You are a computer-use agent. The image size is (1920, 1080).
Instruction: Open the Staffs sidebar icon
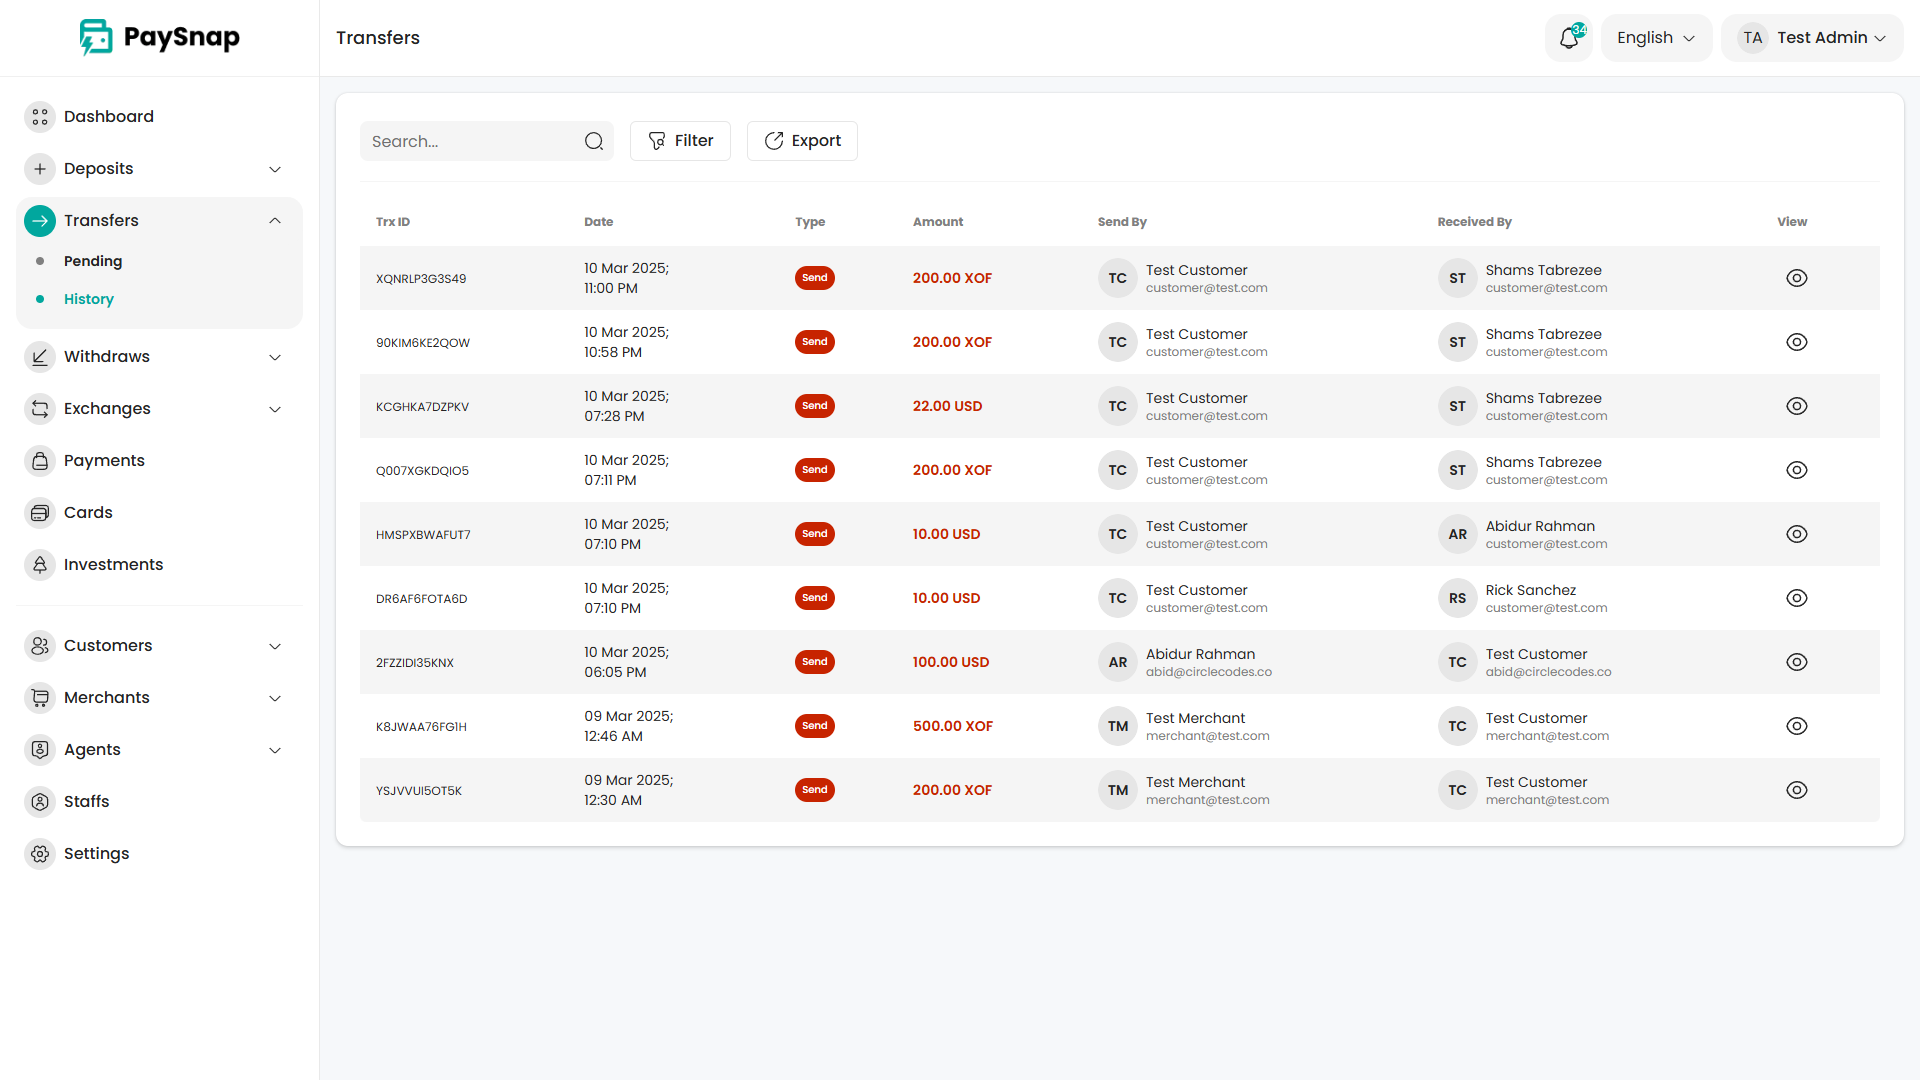pos(40,802)
